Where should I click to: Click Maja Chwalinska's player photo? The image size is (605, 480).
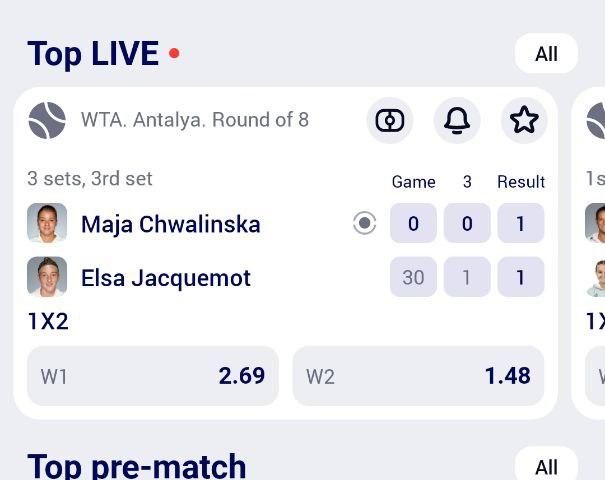pos(47,223)
